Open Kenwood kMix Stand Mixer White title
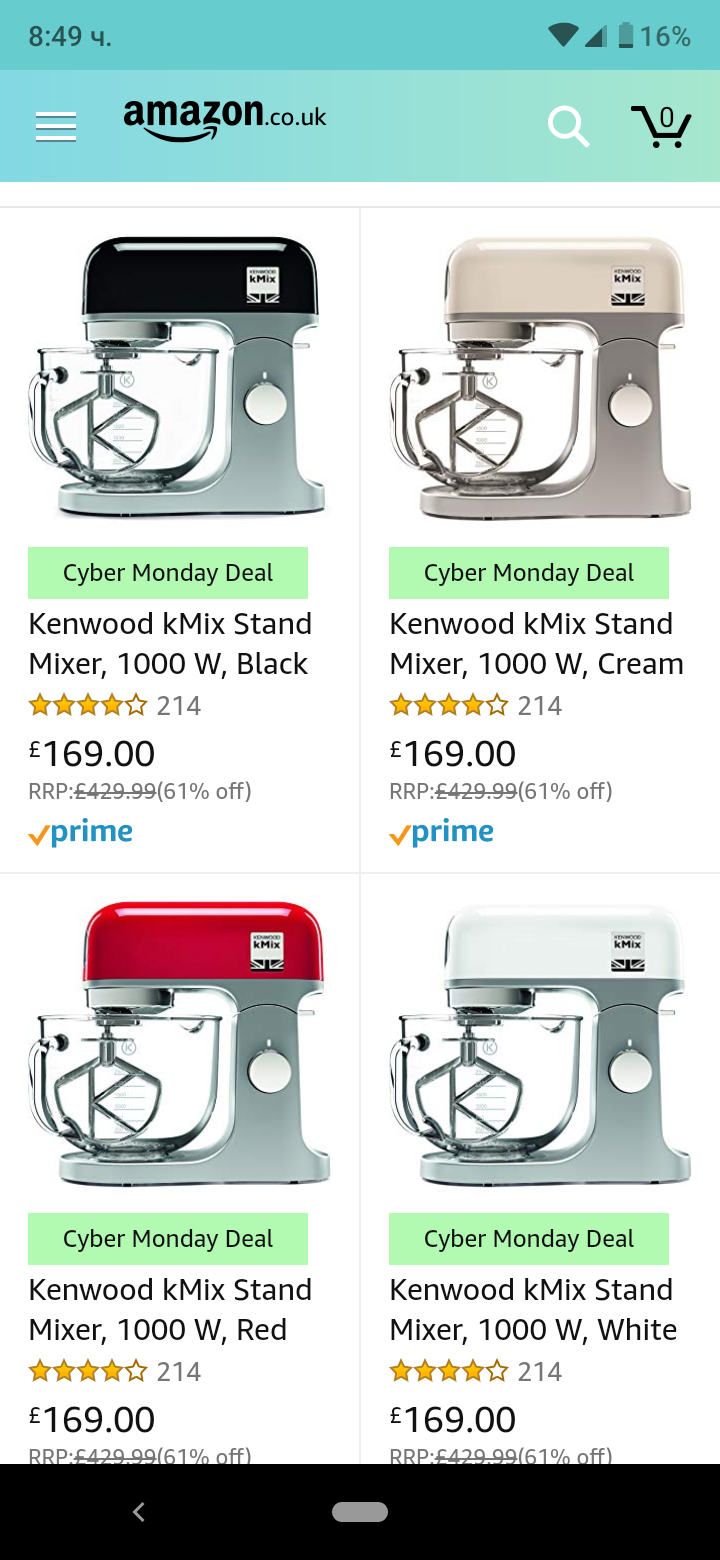Image resolution: width=720 pixels, height=1560 pixels. [533, 1310]
